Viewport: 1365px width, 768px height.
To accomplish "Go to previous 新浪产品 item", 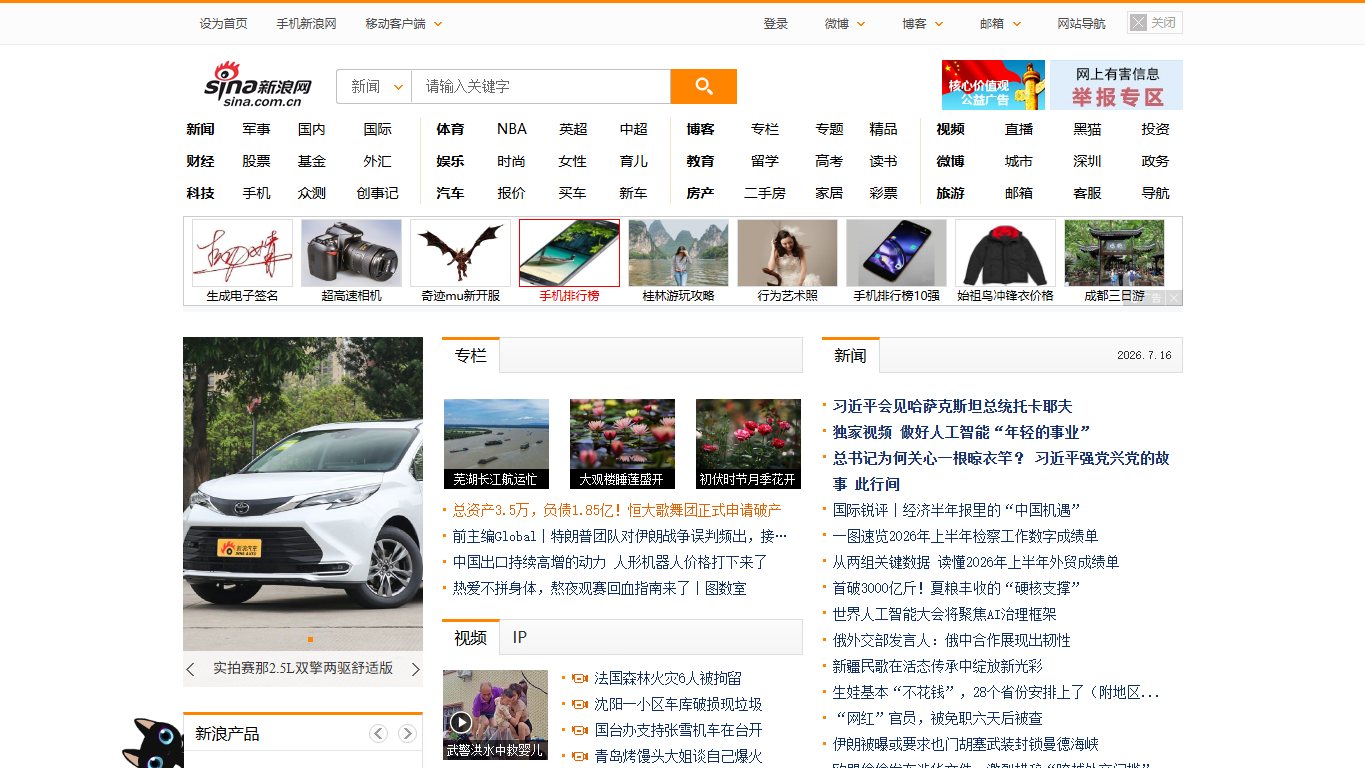I will (378, 734).
